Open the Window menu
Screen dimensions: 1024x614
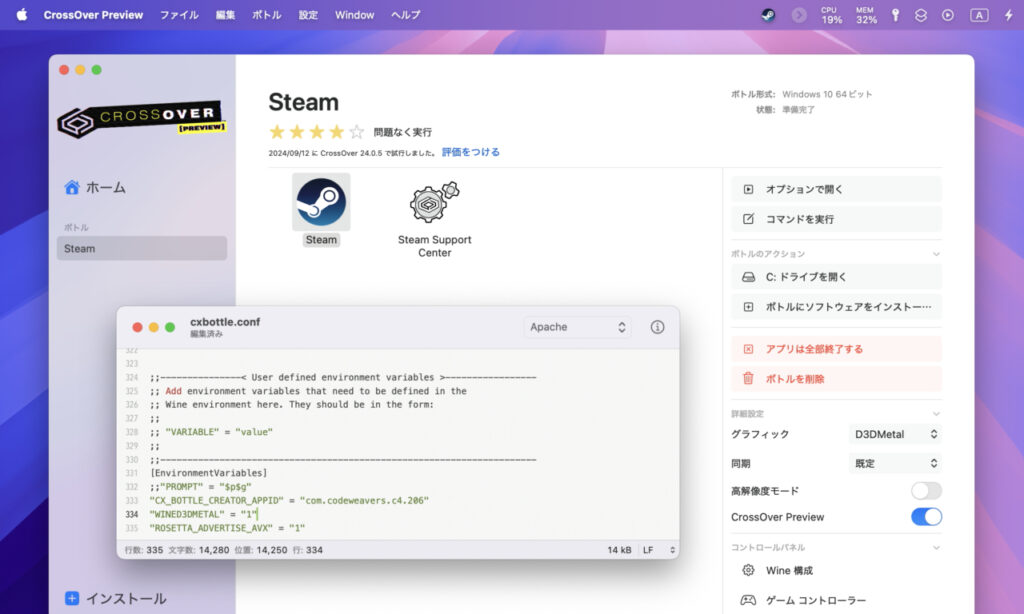[354, 15]
